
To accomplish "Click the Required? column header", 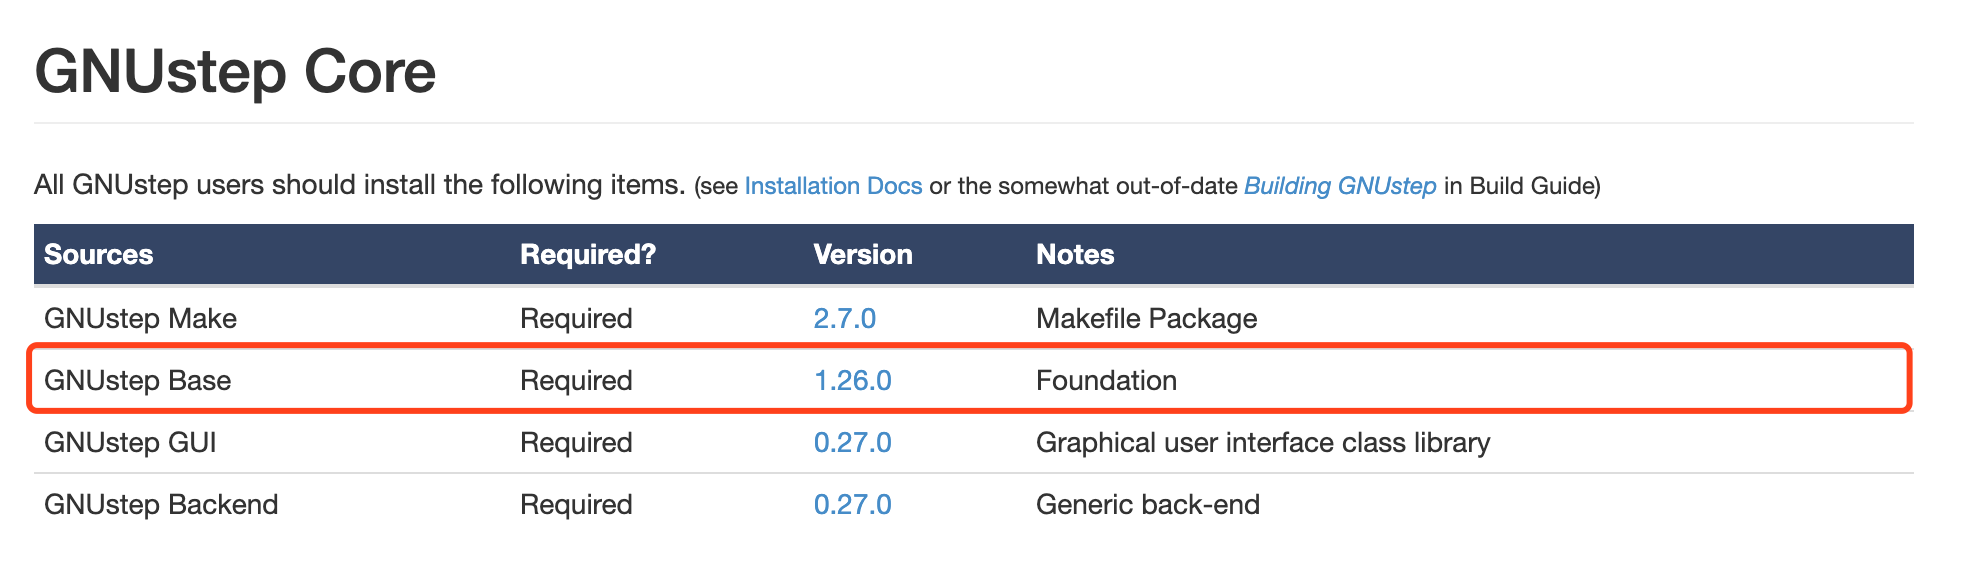I will (x=588, y=254).
